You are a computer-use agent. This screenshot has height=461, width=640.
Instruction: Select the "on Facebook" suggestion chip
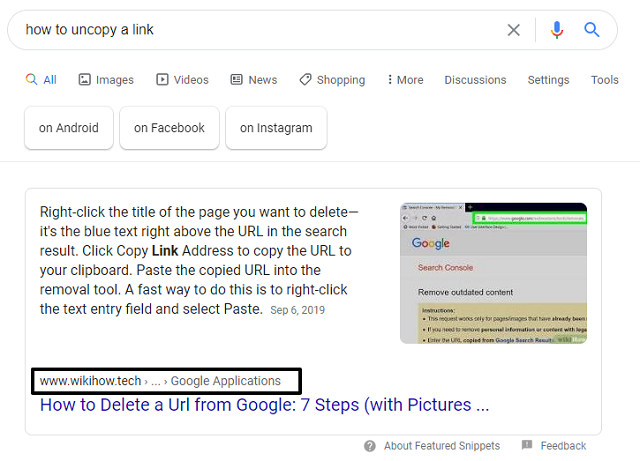[x=169, y=128]
